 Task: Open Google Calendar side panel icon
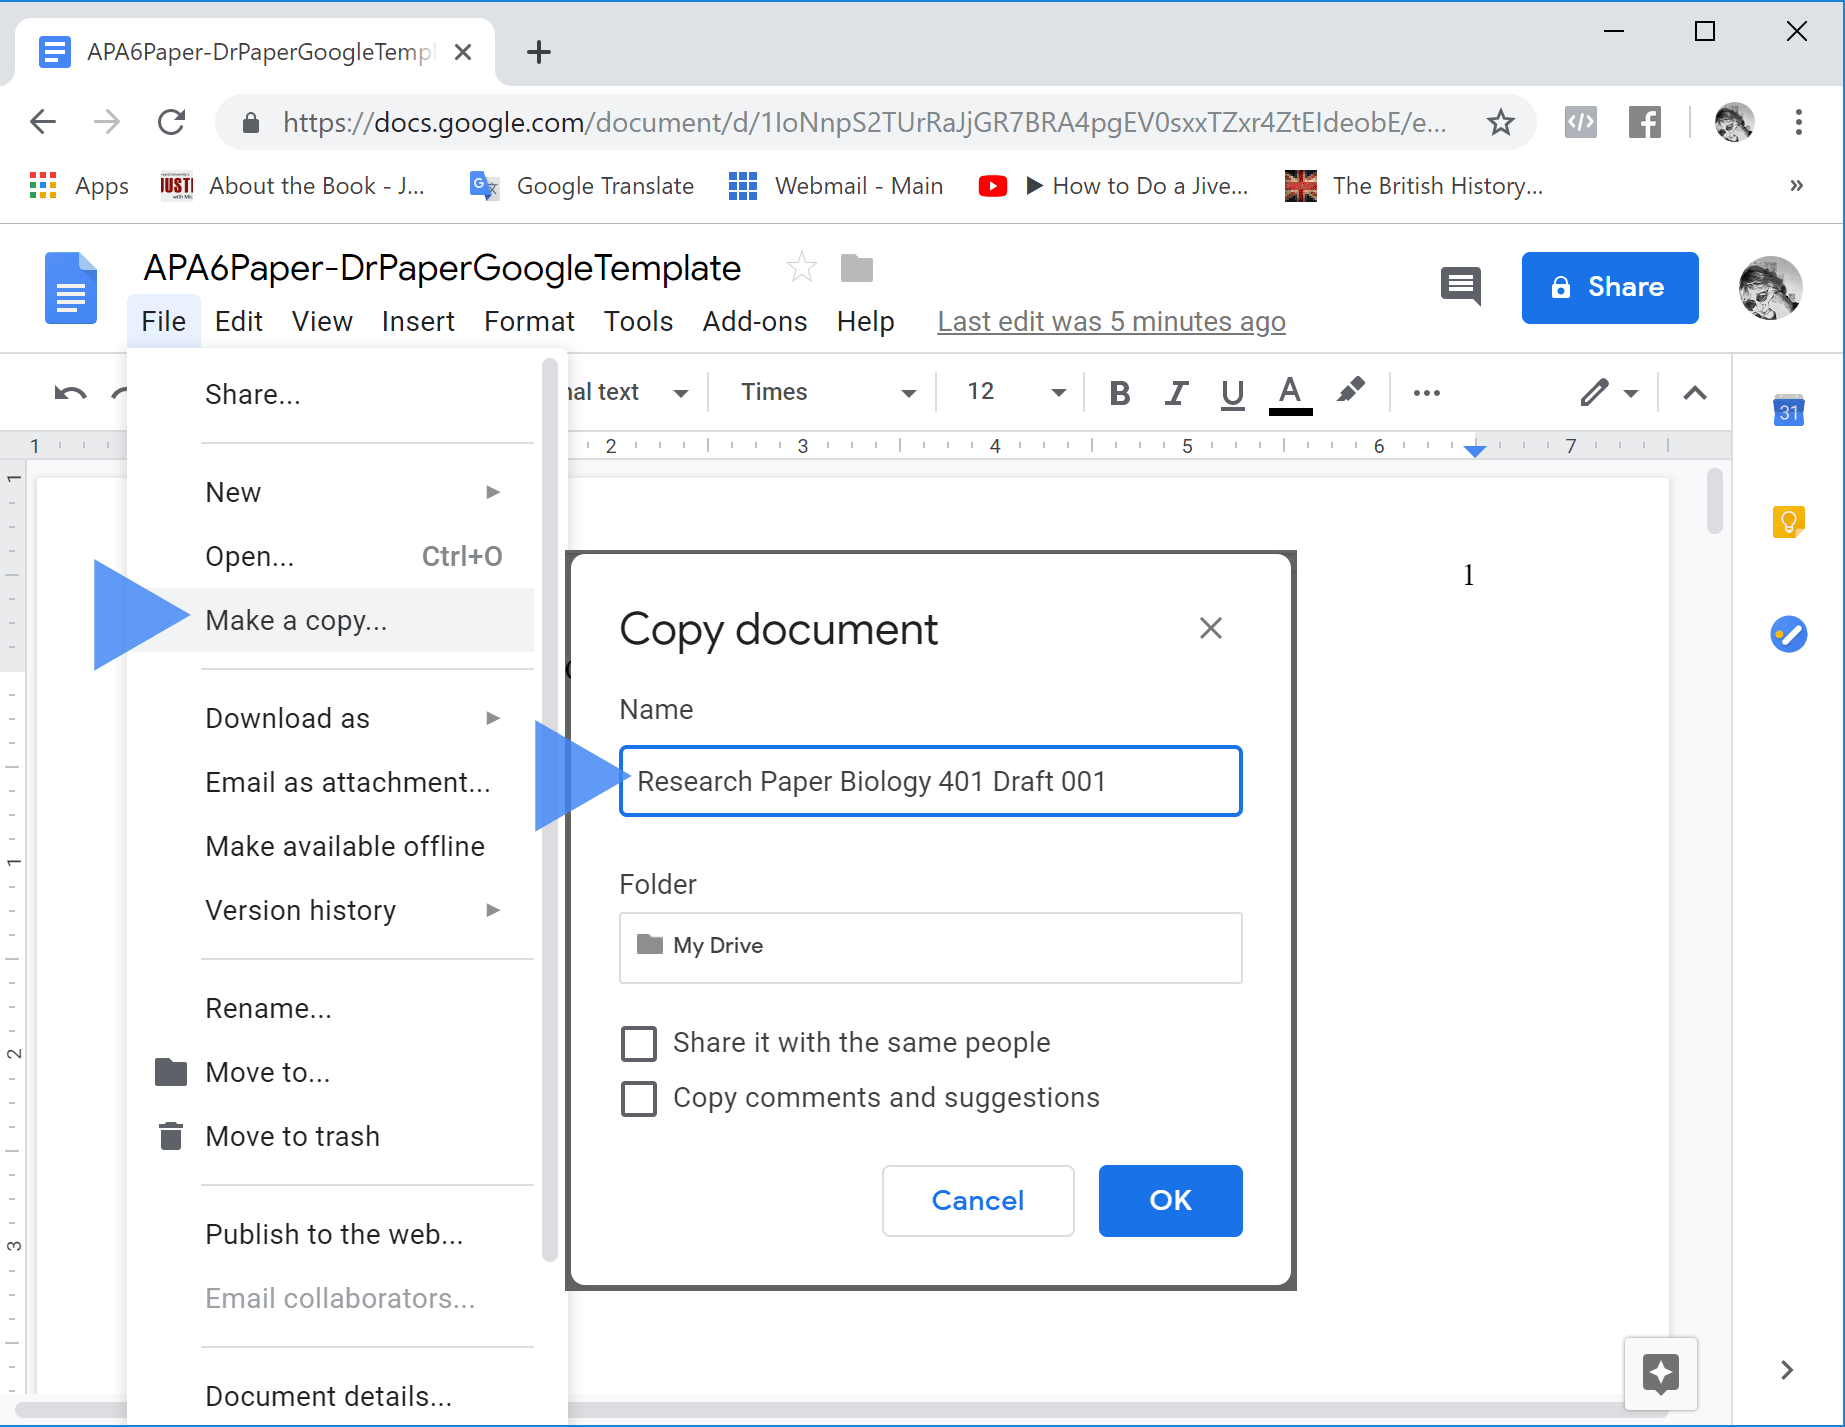pos(1788,410)
